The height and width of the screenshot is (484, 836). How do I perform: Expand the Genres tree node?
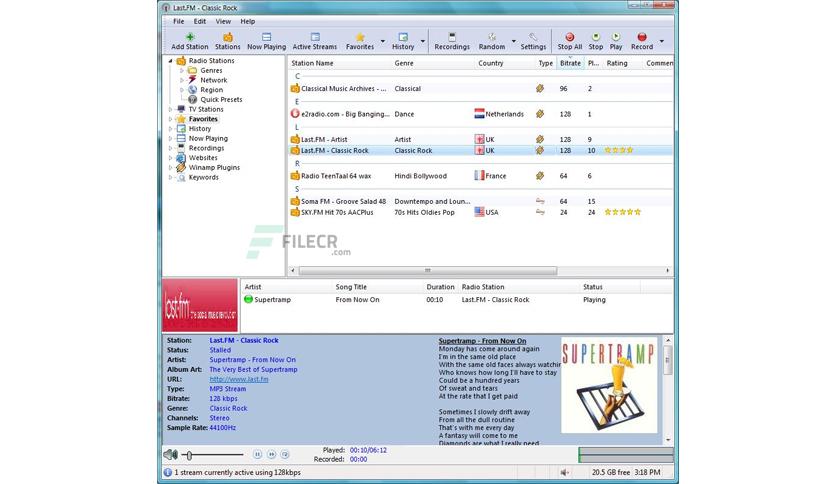point(182,70)
